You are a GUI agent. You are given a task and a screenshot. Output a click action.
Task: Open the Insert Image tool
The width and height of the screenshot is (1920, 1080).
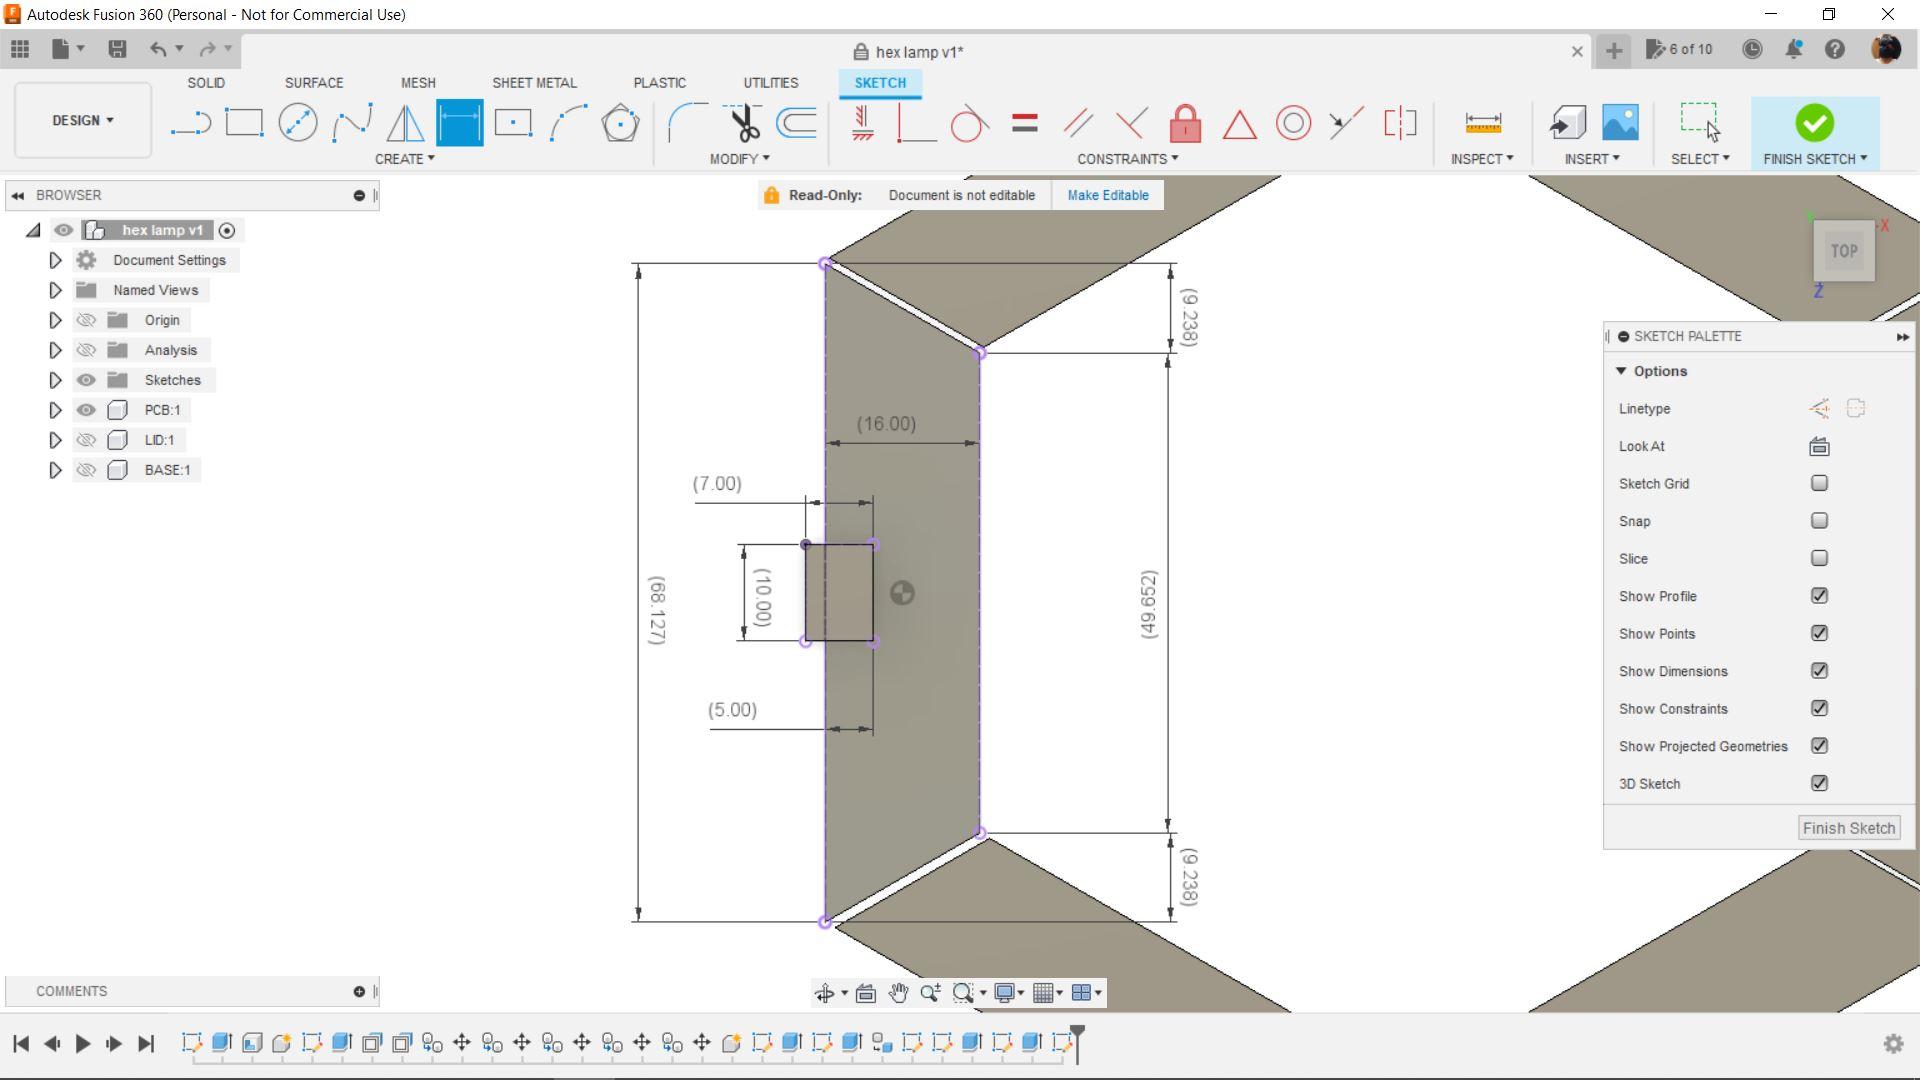click(1620, 123)
